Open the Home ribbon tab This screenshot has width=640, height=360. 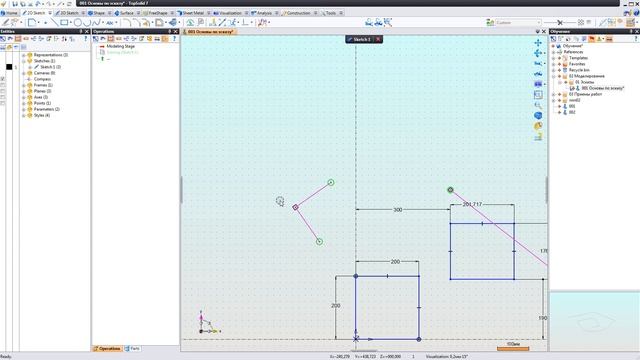[9, 13]
